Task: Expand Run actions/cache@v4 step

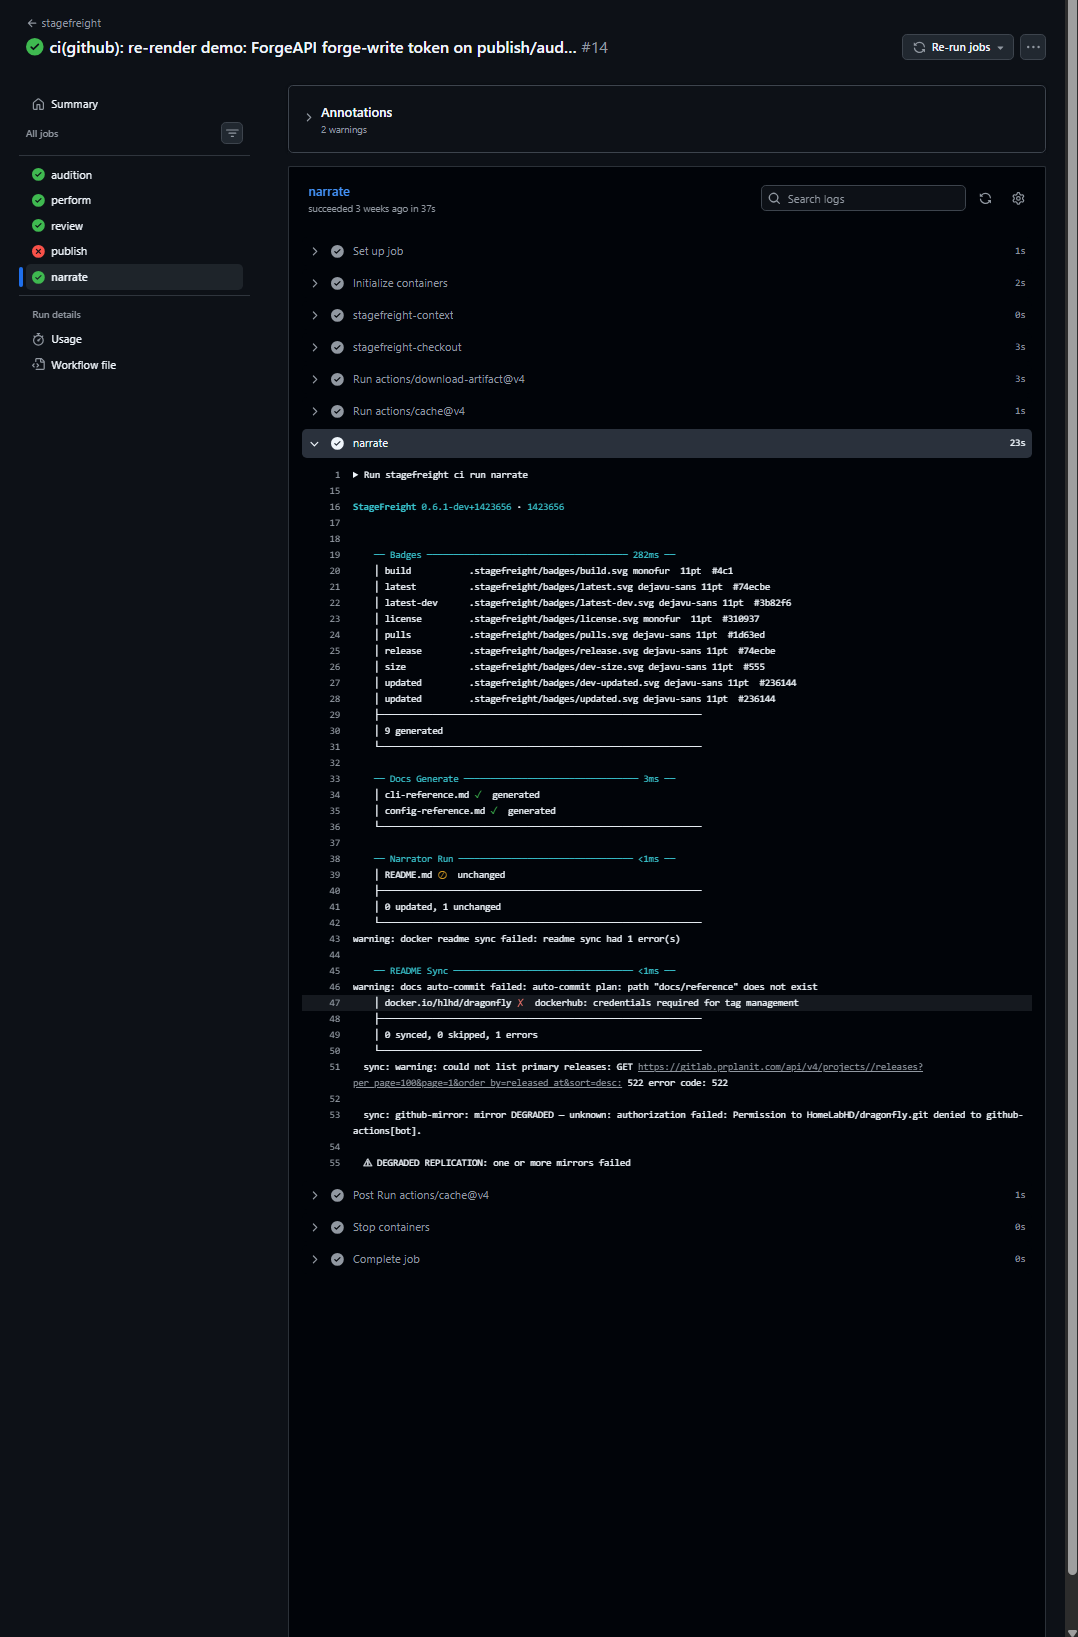Action: coord(667,411)
